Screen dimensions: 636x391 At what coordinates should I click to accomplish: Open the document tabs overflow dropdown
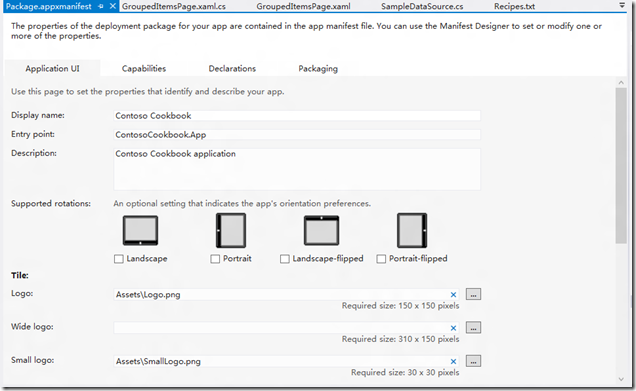click(x=622, y=5)
